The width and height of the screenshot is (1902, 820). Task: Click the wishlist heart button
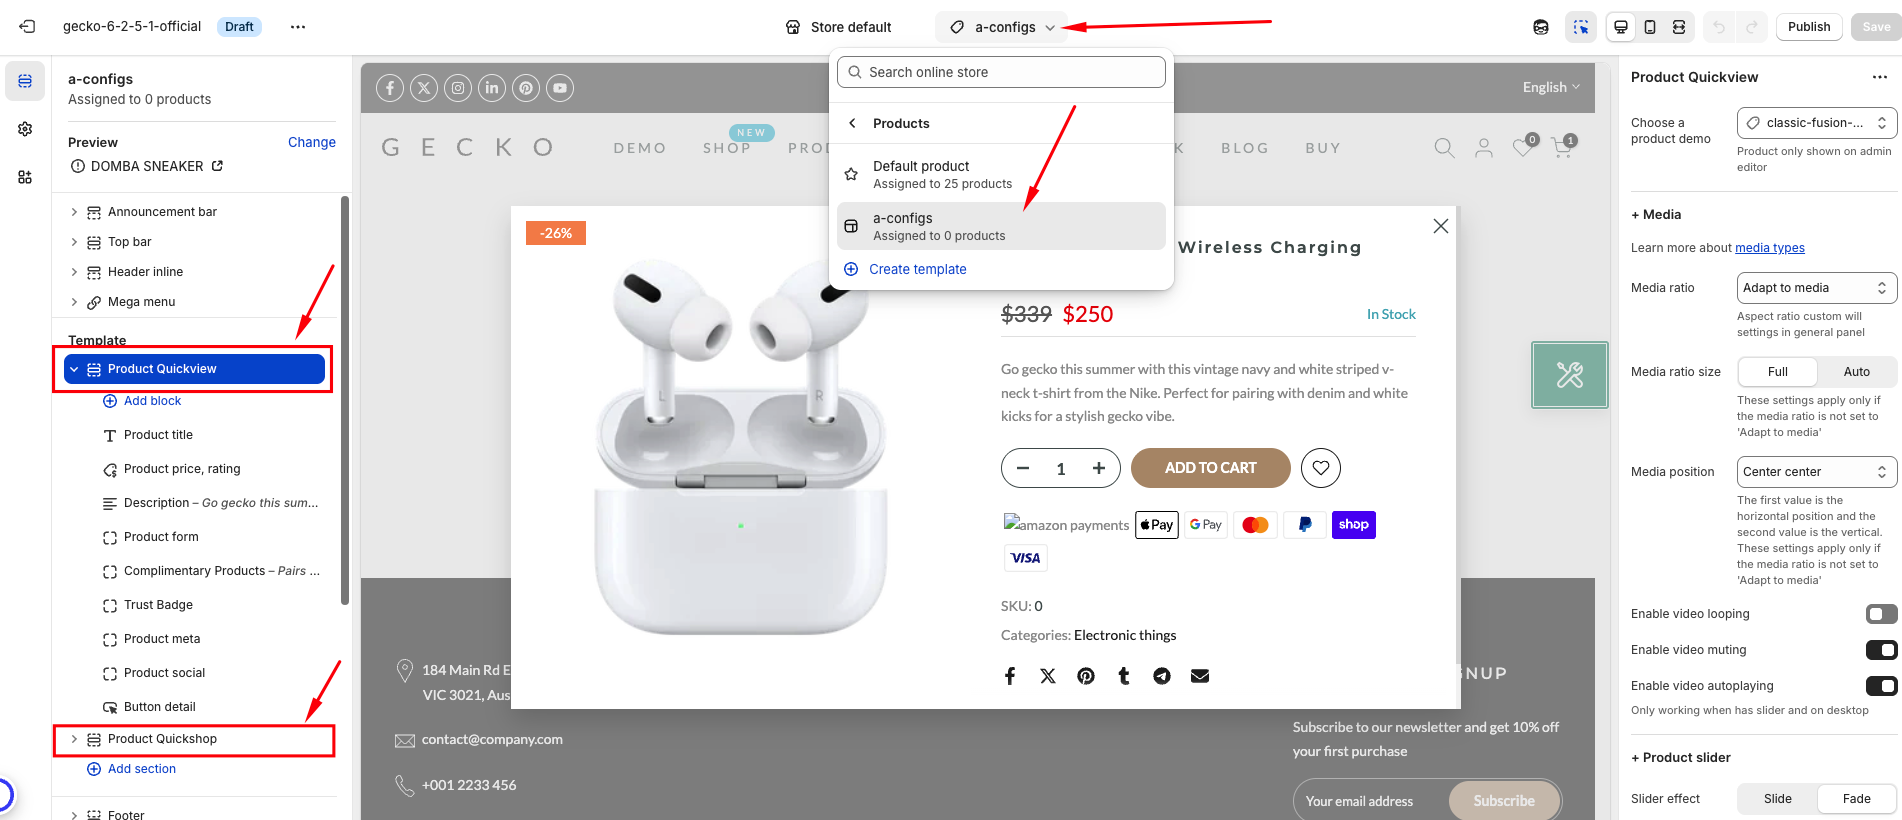(1321, 468)
